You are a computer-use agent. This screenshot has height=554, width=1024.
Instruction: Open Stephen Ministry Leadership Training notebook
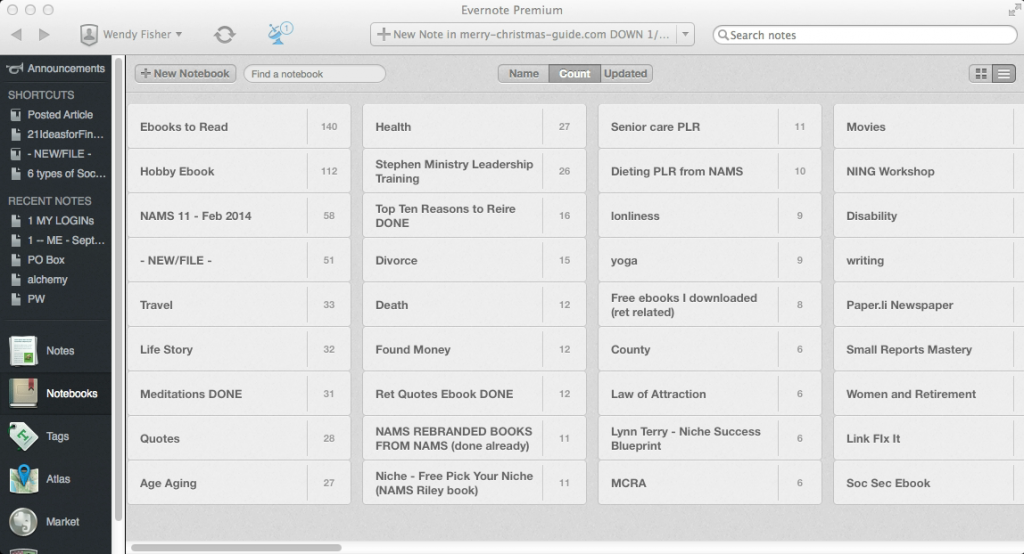474,171
